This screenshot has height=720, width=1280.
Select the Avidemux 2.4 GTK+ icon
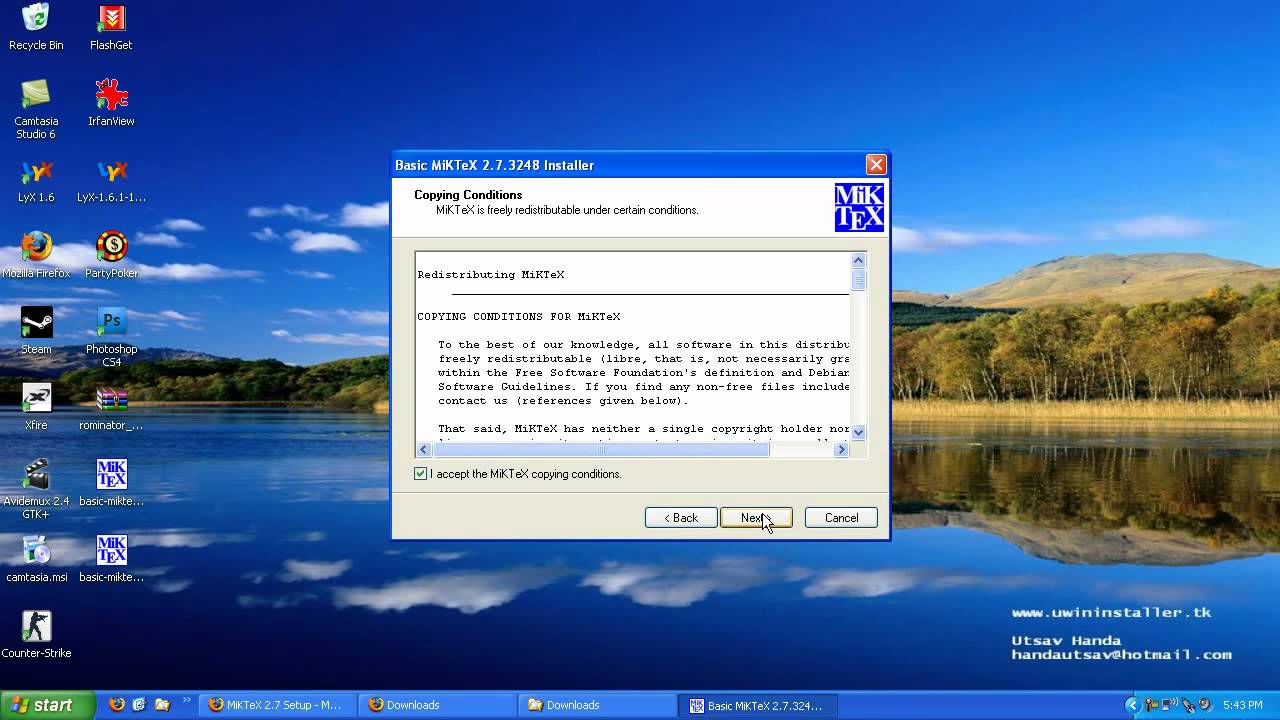point(36,489)
